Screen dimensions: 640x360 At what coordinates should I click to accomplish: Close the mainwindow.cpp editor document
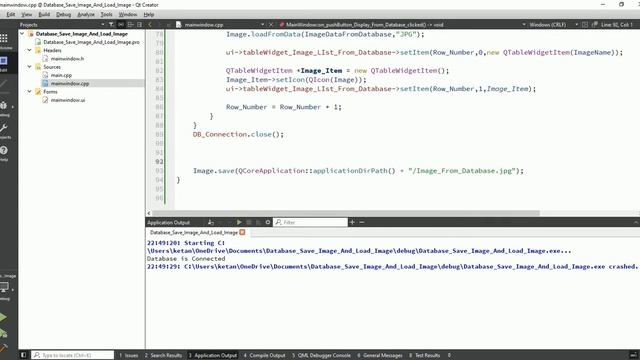[271, 24]
